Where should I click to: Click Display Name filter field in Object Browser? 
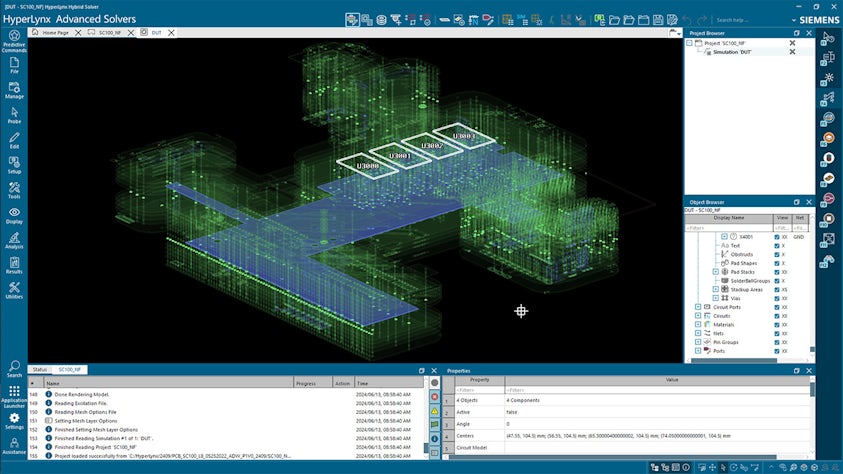[728, 228]
